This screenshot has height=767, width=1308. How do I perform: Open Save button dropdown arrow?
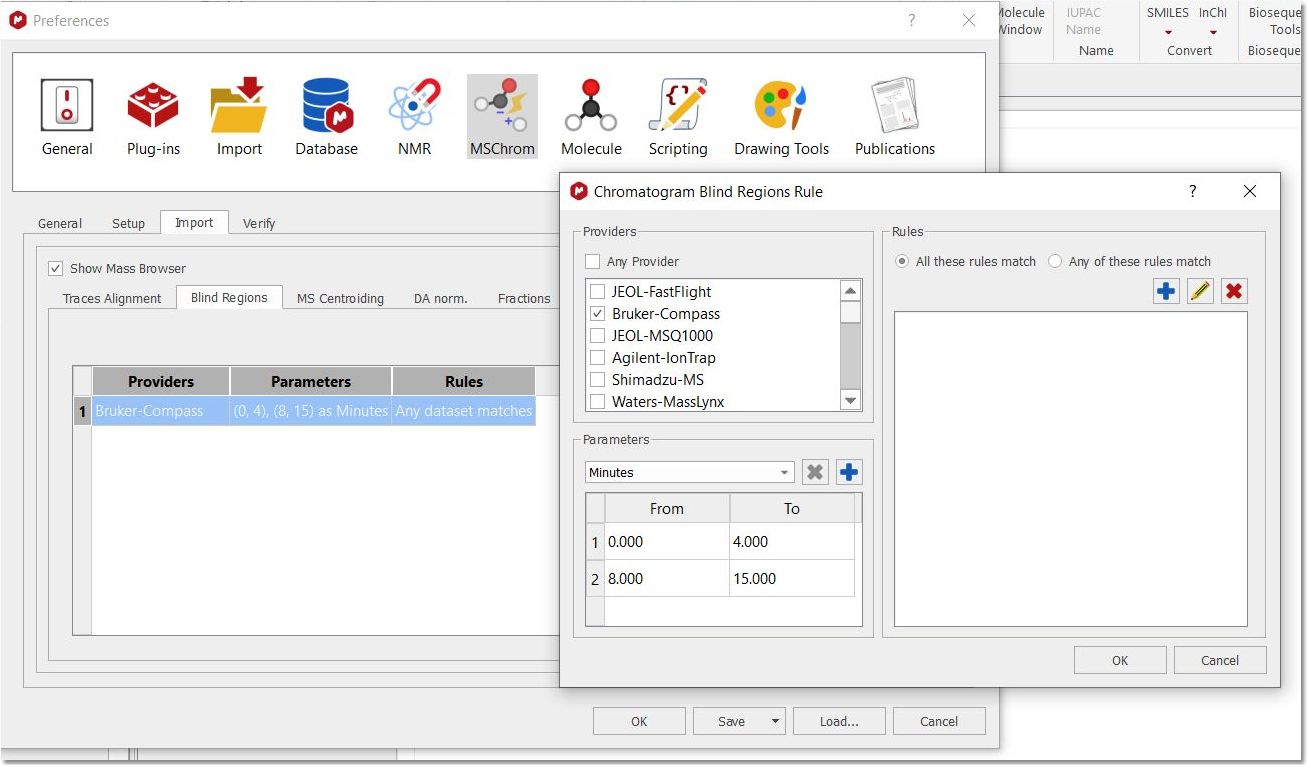(775, 721)
